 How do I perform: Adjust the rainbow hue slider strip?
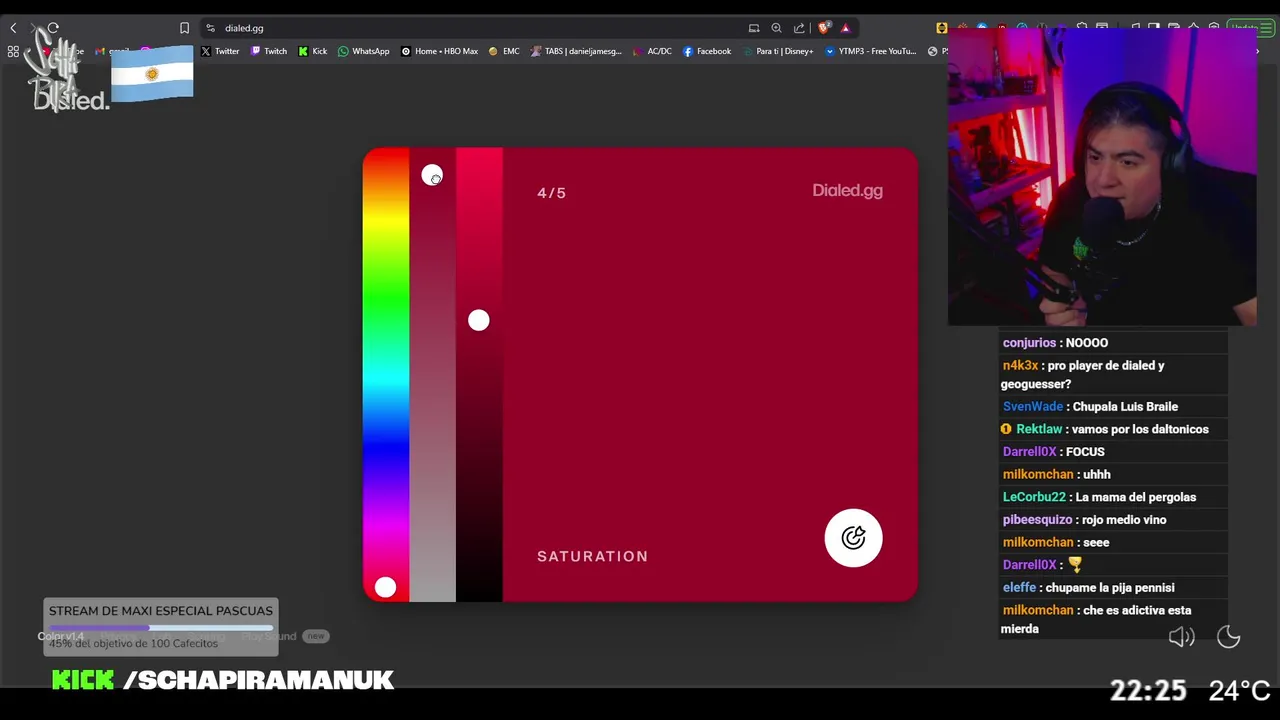[386, 375]
